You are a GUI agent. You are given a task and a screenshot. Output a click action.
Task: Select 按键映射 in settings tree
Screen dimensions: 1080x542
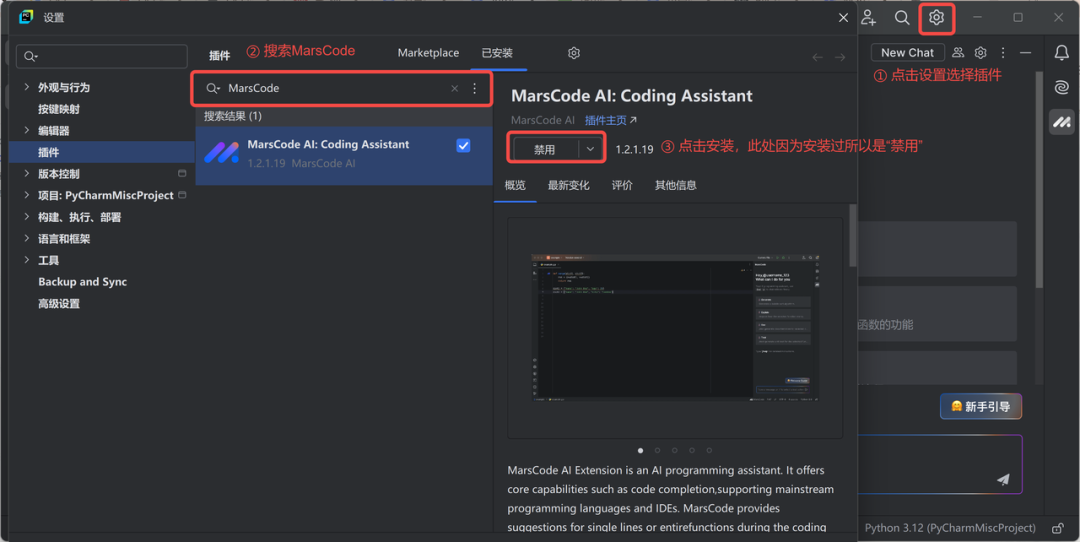(59, 109)
